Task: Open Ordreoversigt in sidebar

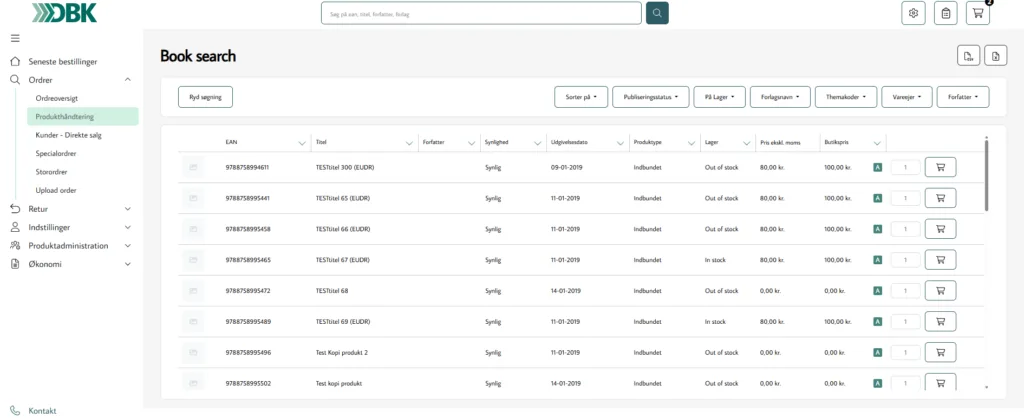Action: coord(57,98)
